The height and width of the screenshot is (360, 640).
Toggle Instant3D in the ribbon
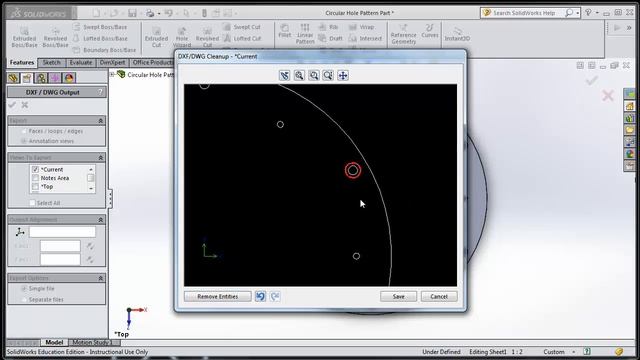[x=457, y=34]
